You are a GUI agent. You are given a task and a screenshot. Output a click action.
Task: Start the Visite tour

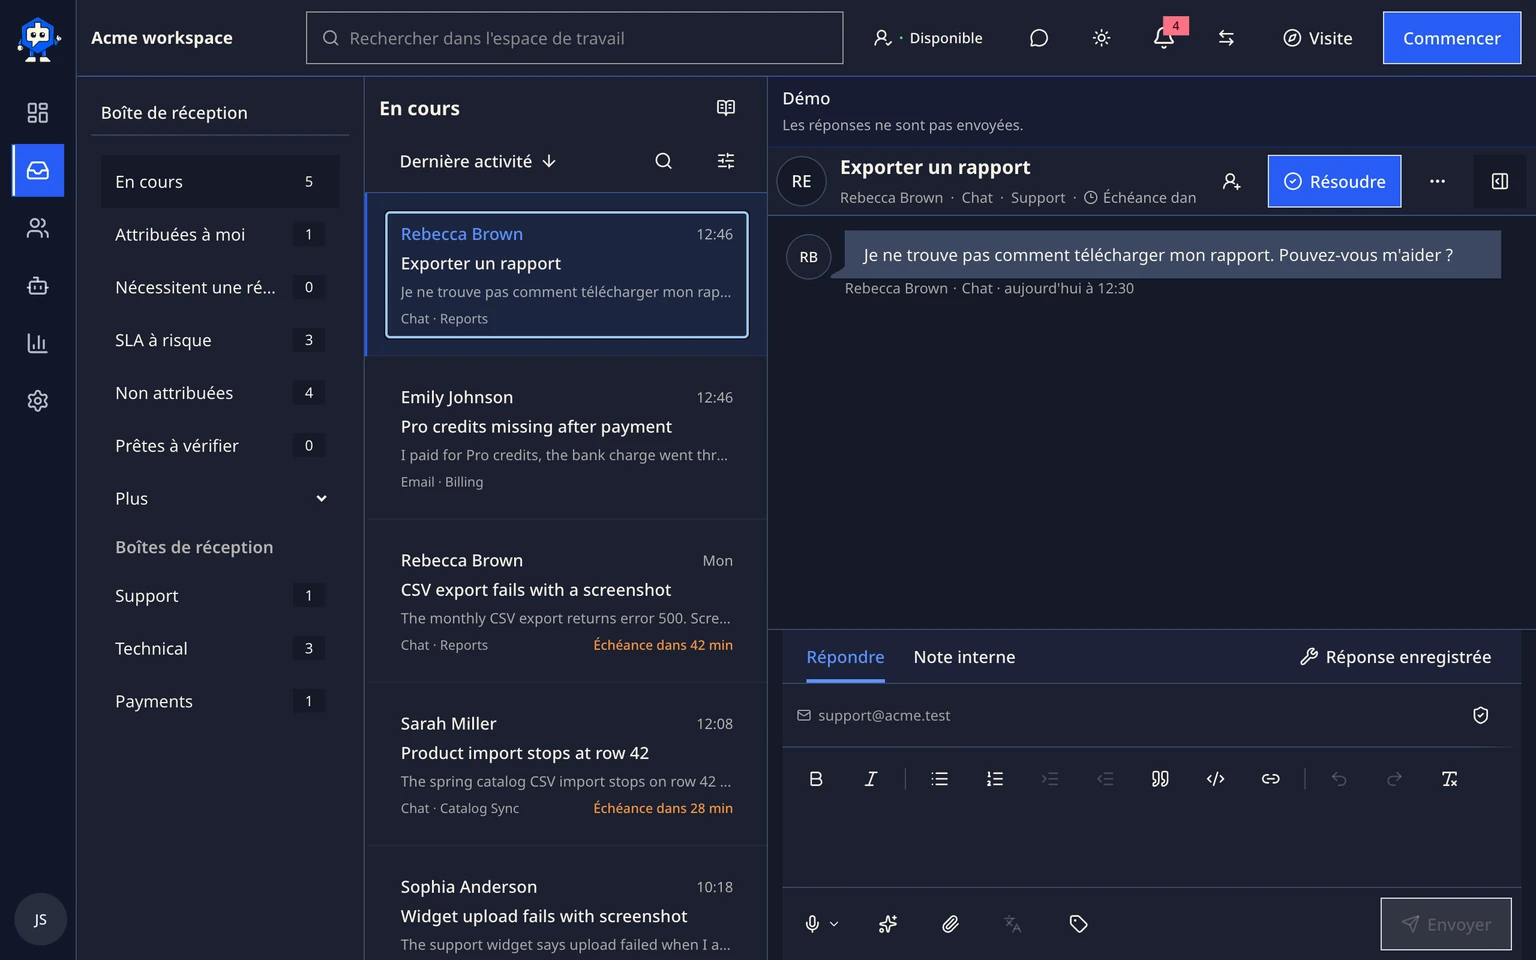tap(1317, 38)
